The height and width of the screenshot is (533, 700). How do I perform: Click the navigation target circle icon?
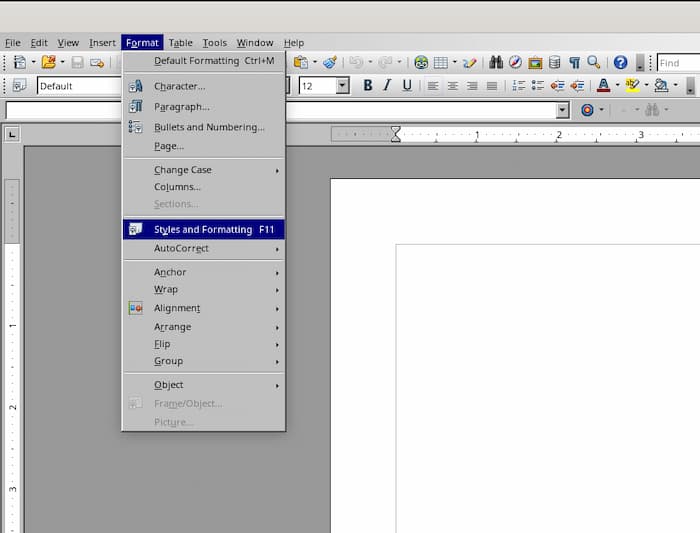[587, 110]
